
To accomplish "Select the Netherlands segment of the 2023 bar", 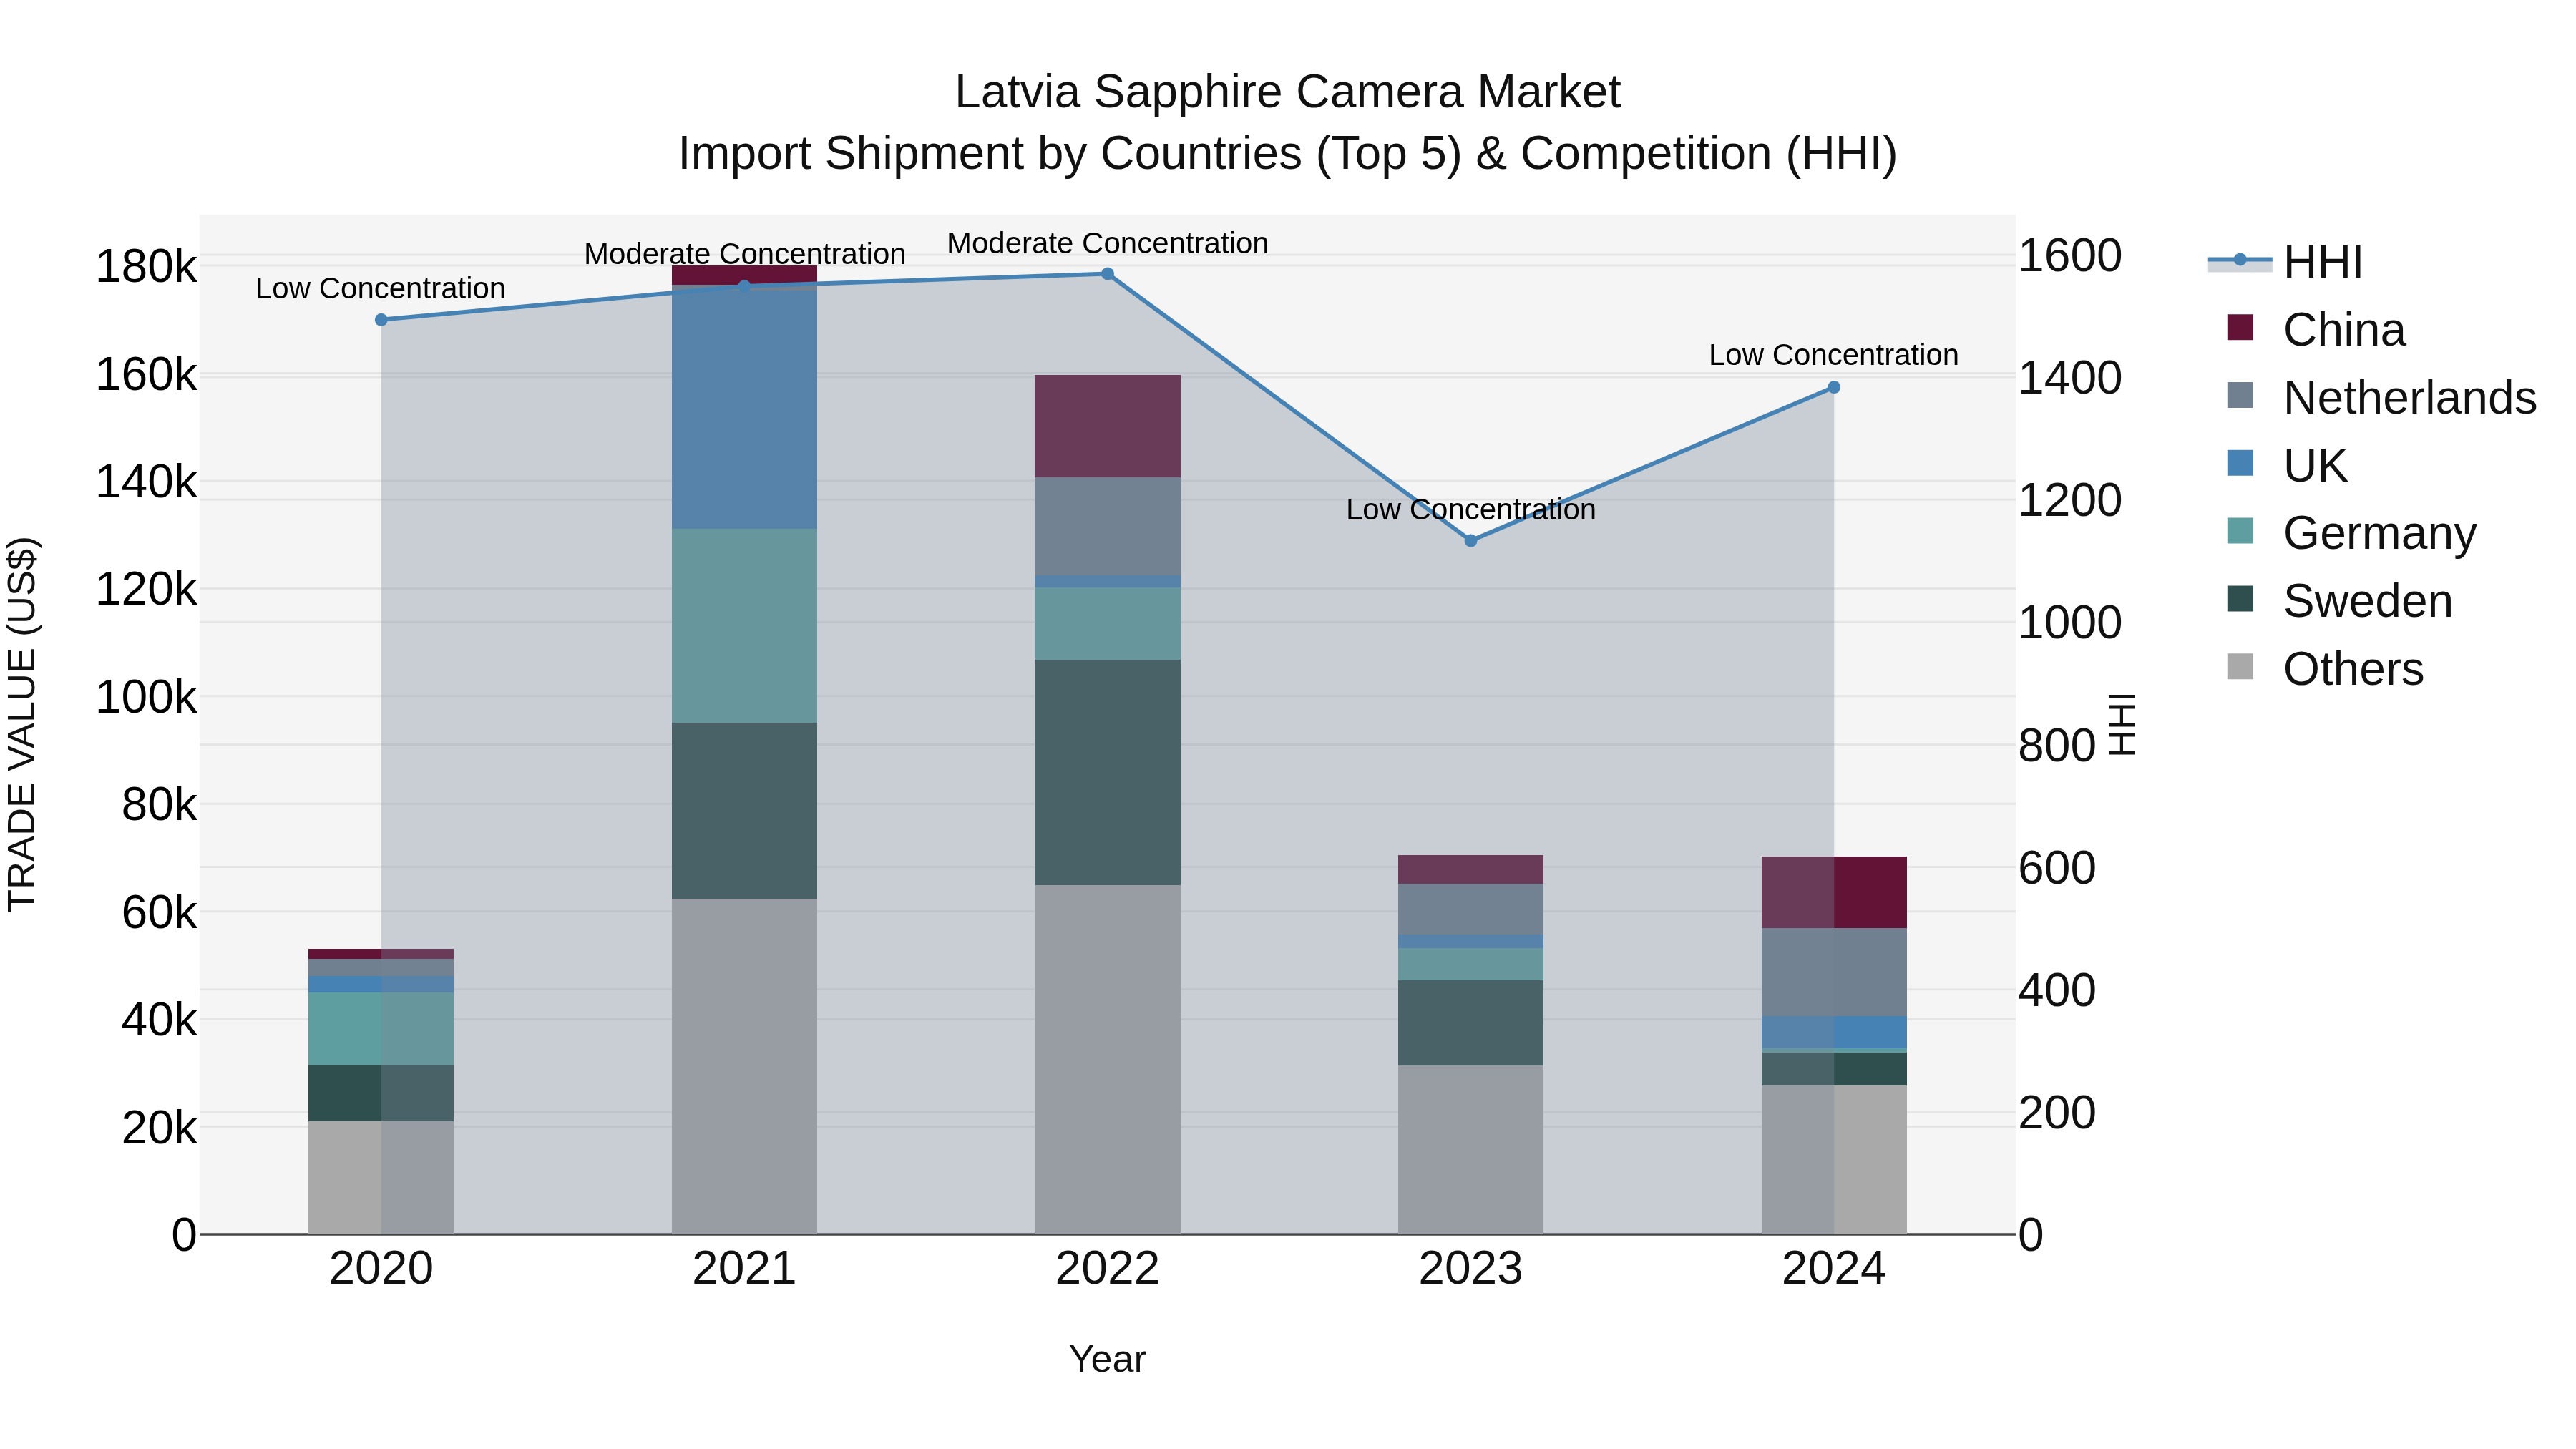I will coord(1470,909).
